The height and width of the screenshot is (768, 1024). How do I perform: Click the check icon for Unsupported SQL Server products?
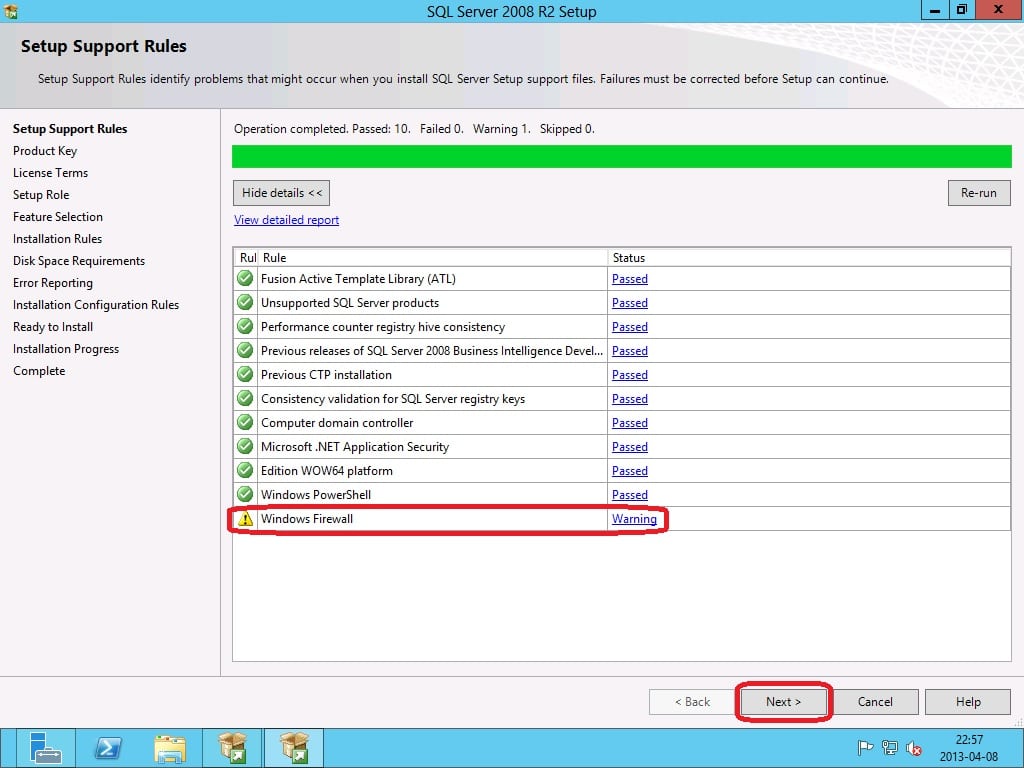[x=245, y=302]
